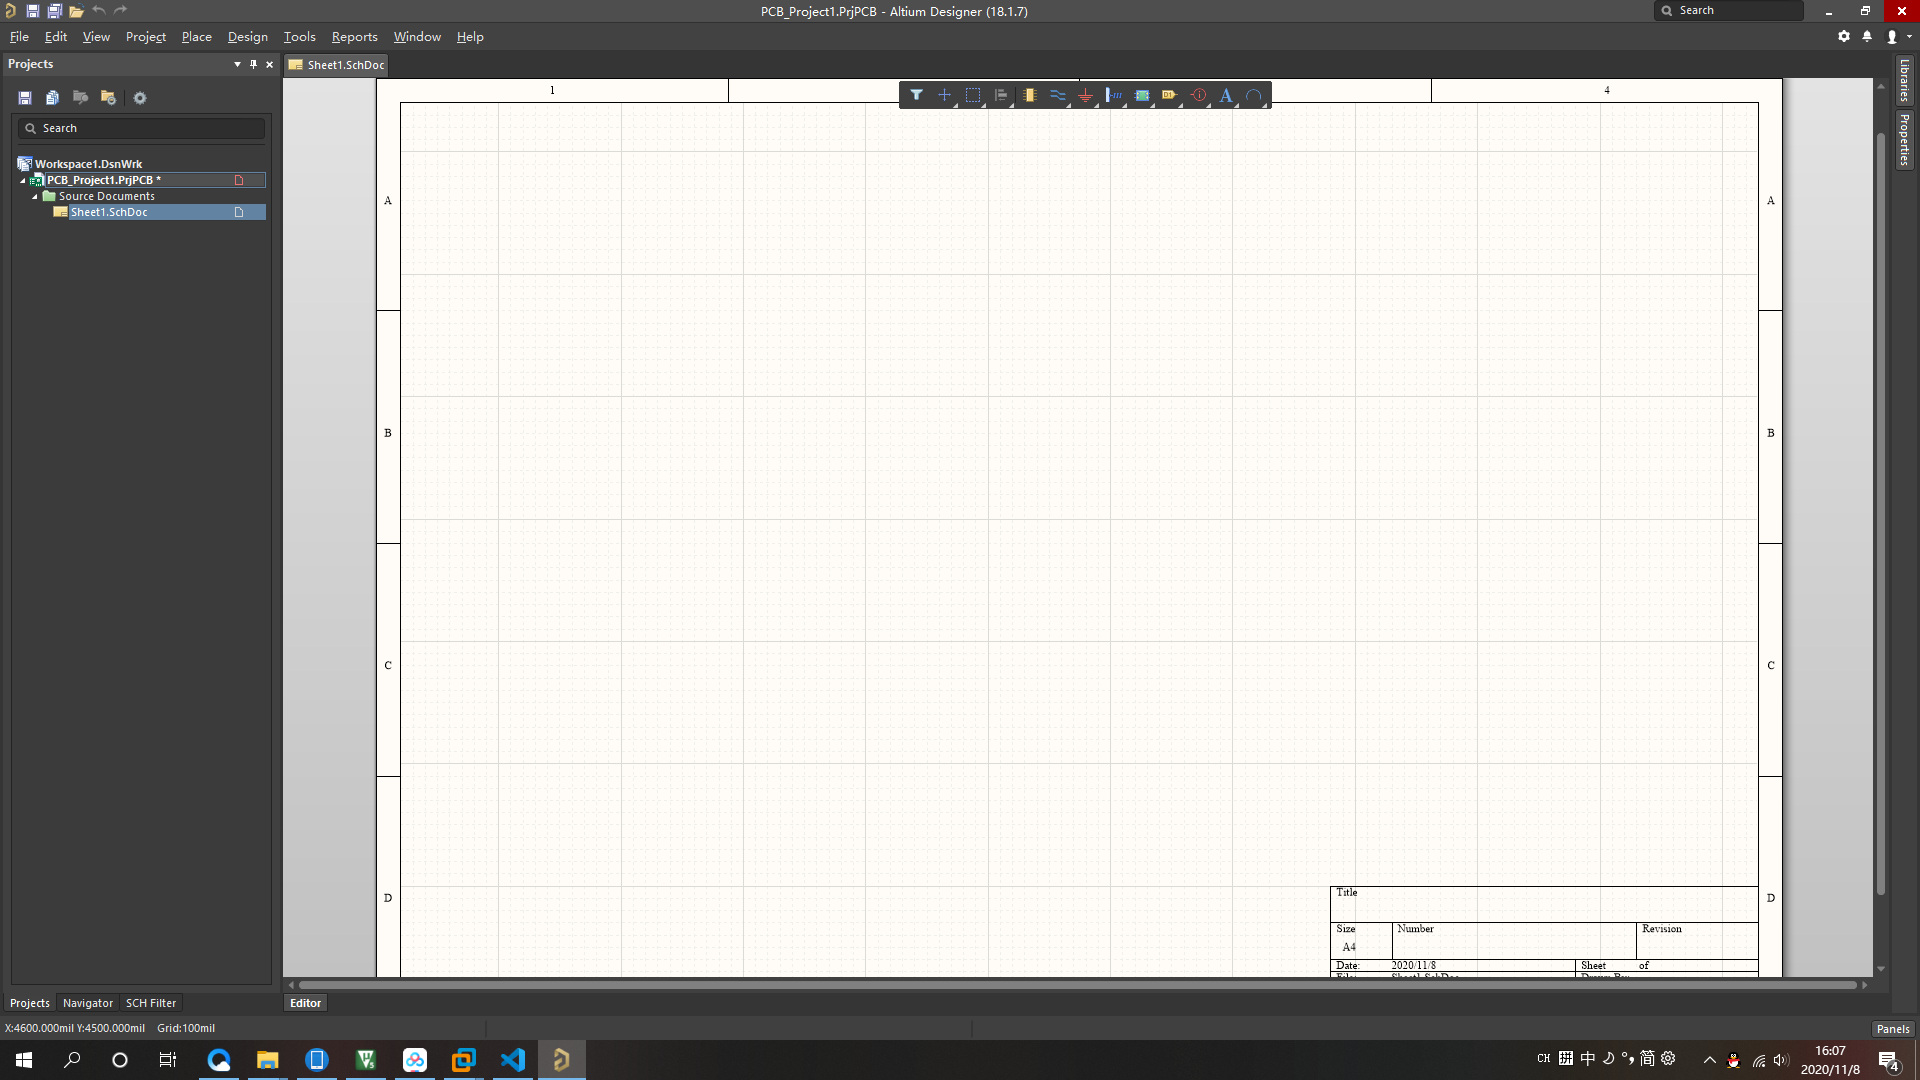Click the Place Part component icon
The image size is (1920, 1080).
pyautogui.click(x=1029, y=95)
